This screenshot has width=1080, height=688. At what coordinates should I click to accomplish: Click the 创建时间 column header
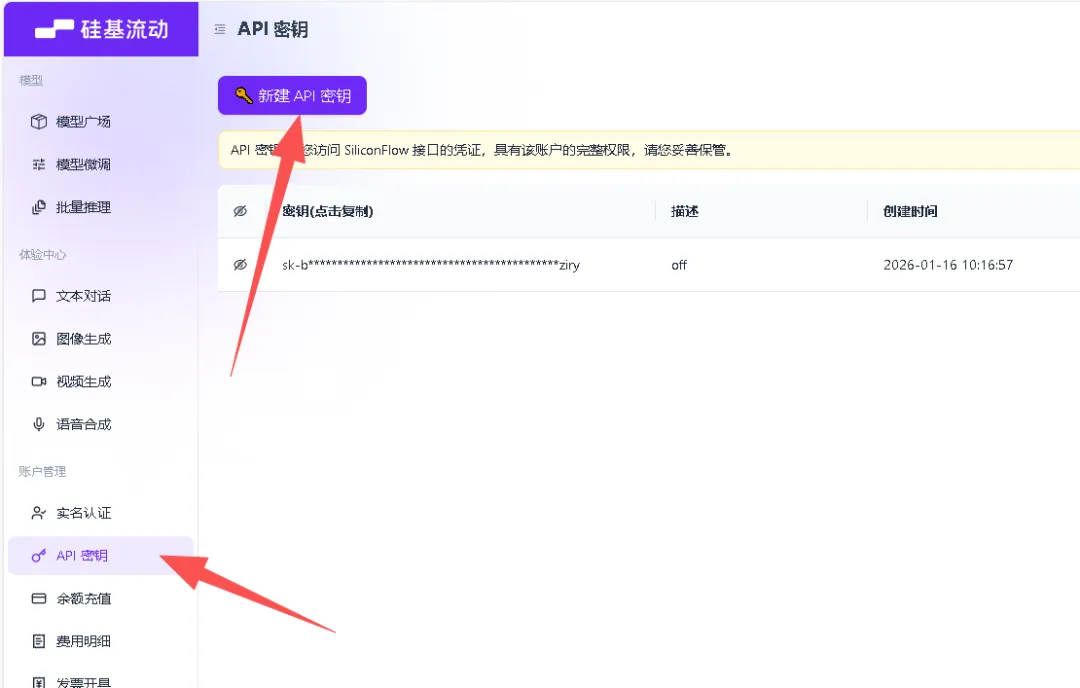click(x=910, y=211)
